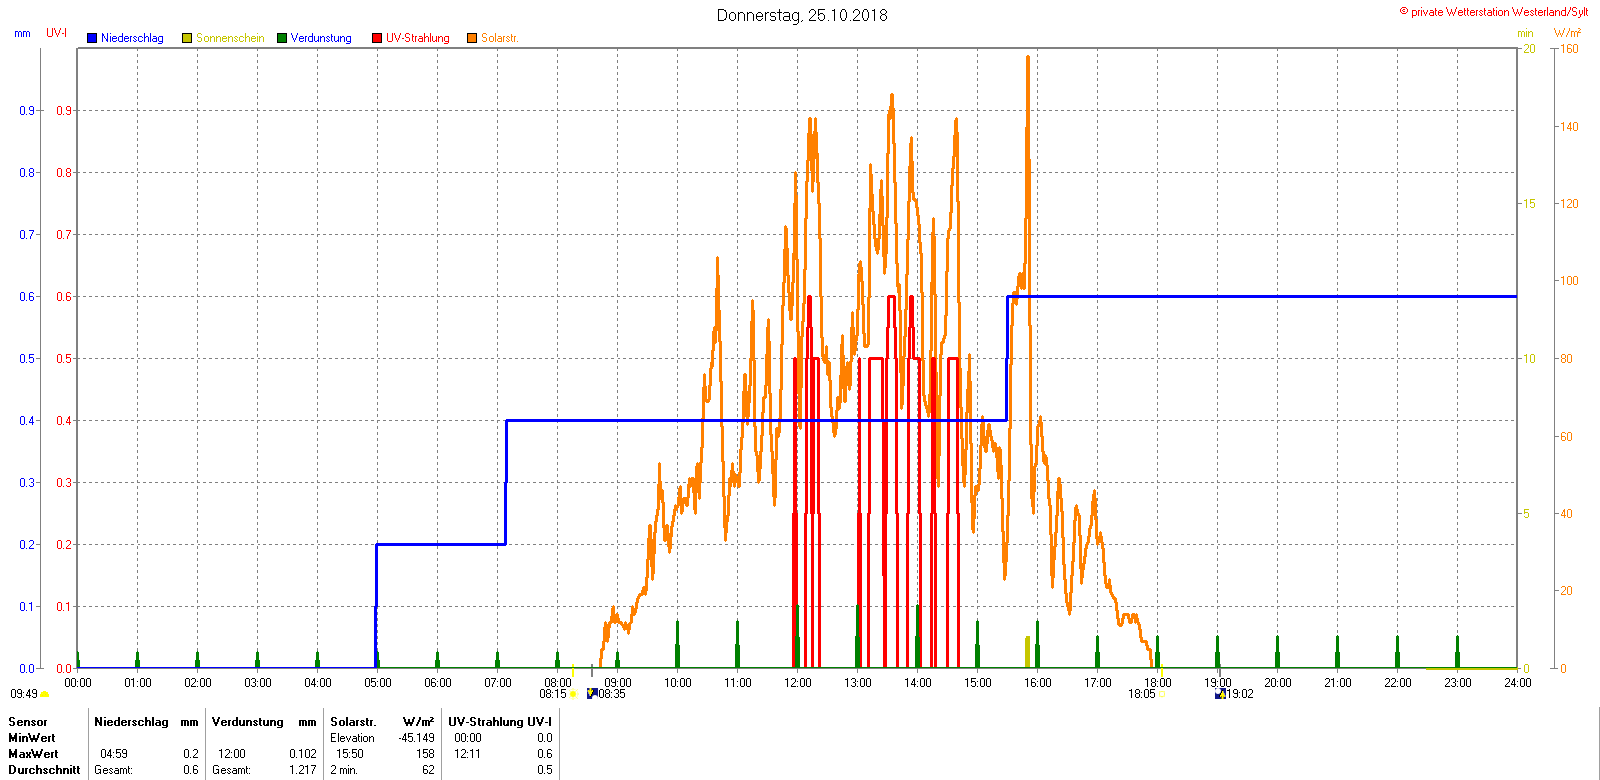Click the Verdunstung column header in the table
The image size is (1600, 780).
[248, 722]
